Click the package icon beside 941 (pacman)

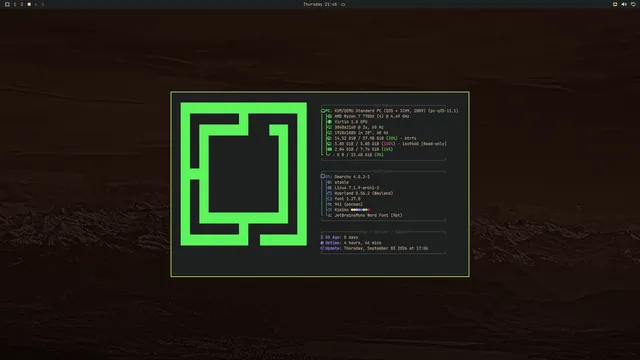click(x=330, y=204)
